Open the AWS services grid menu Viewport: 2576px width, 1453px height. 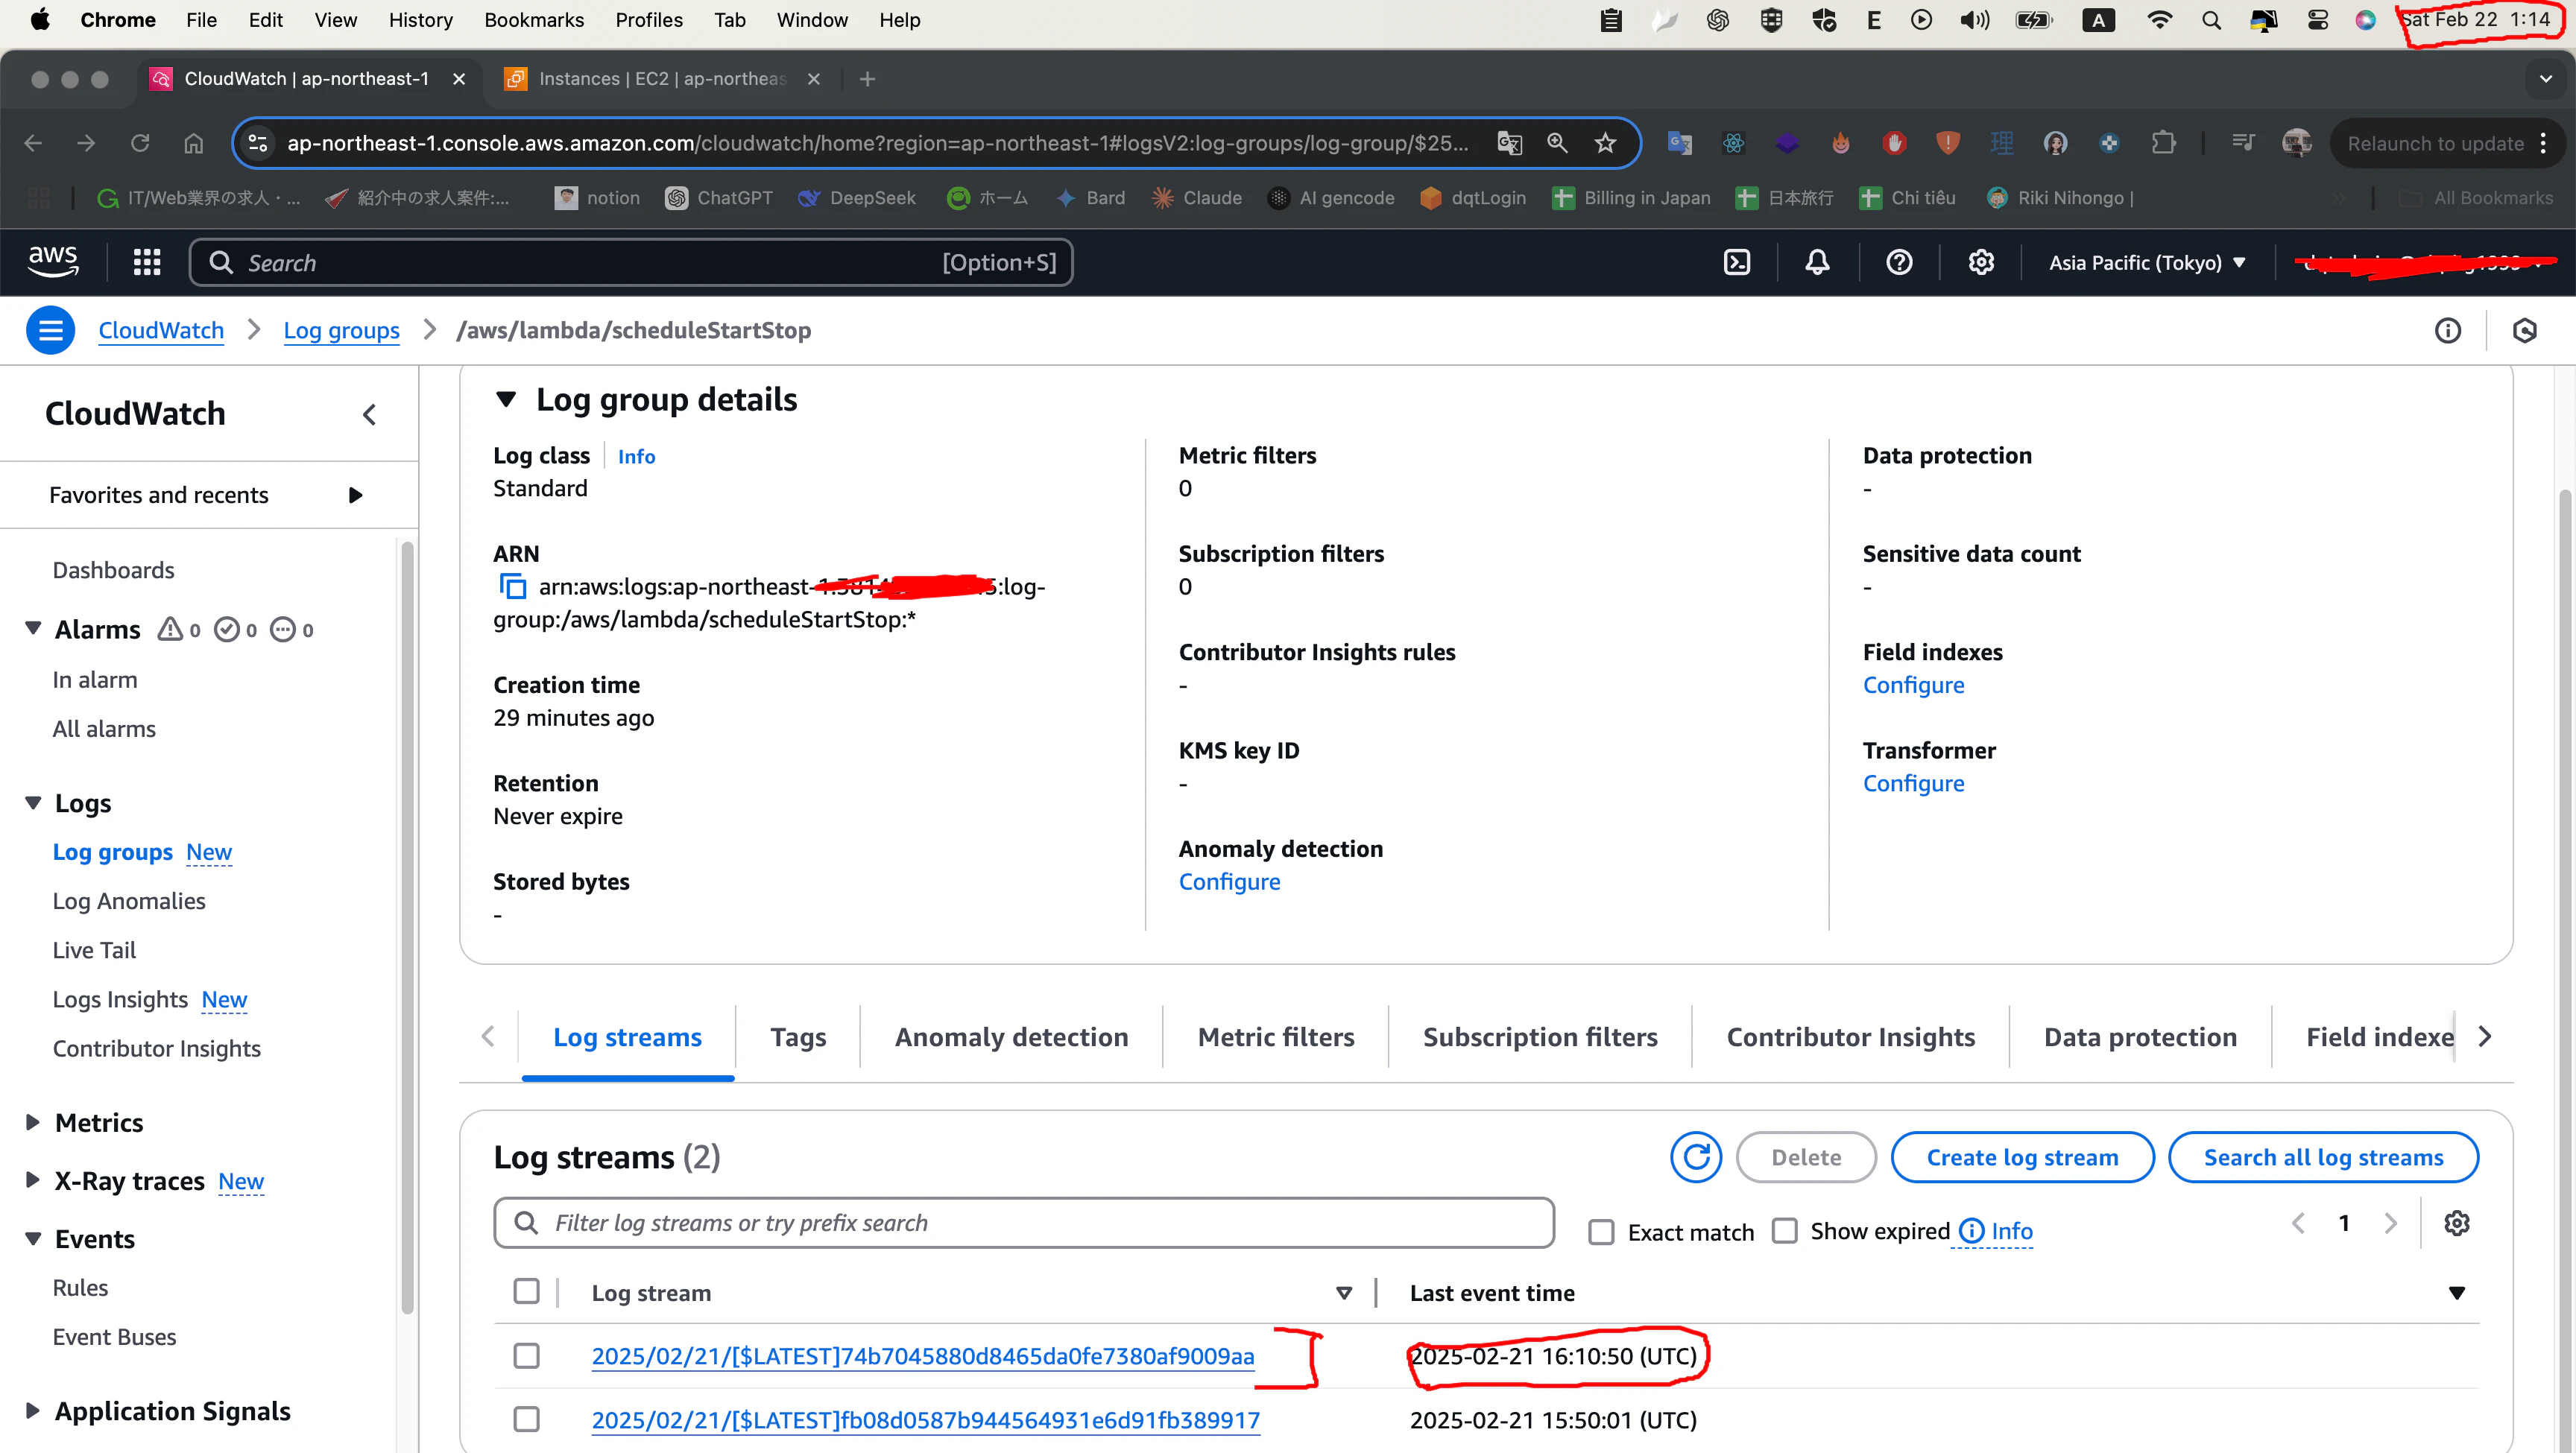147,262
